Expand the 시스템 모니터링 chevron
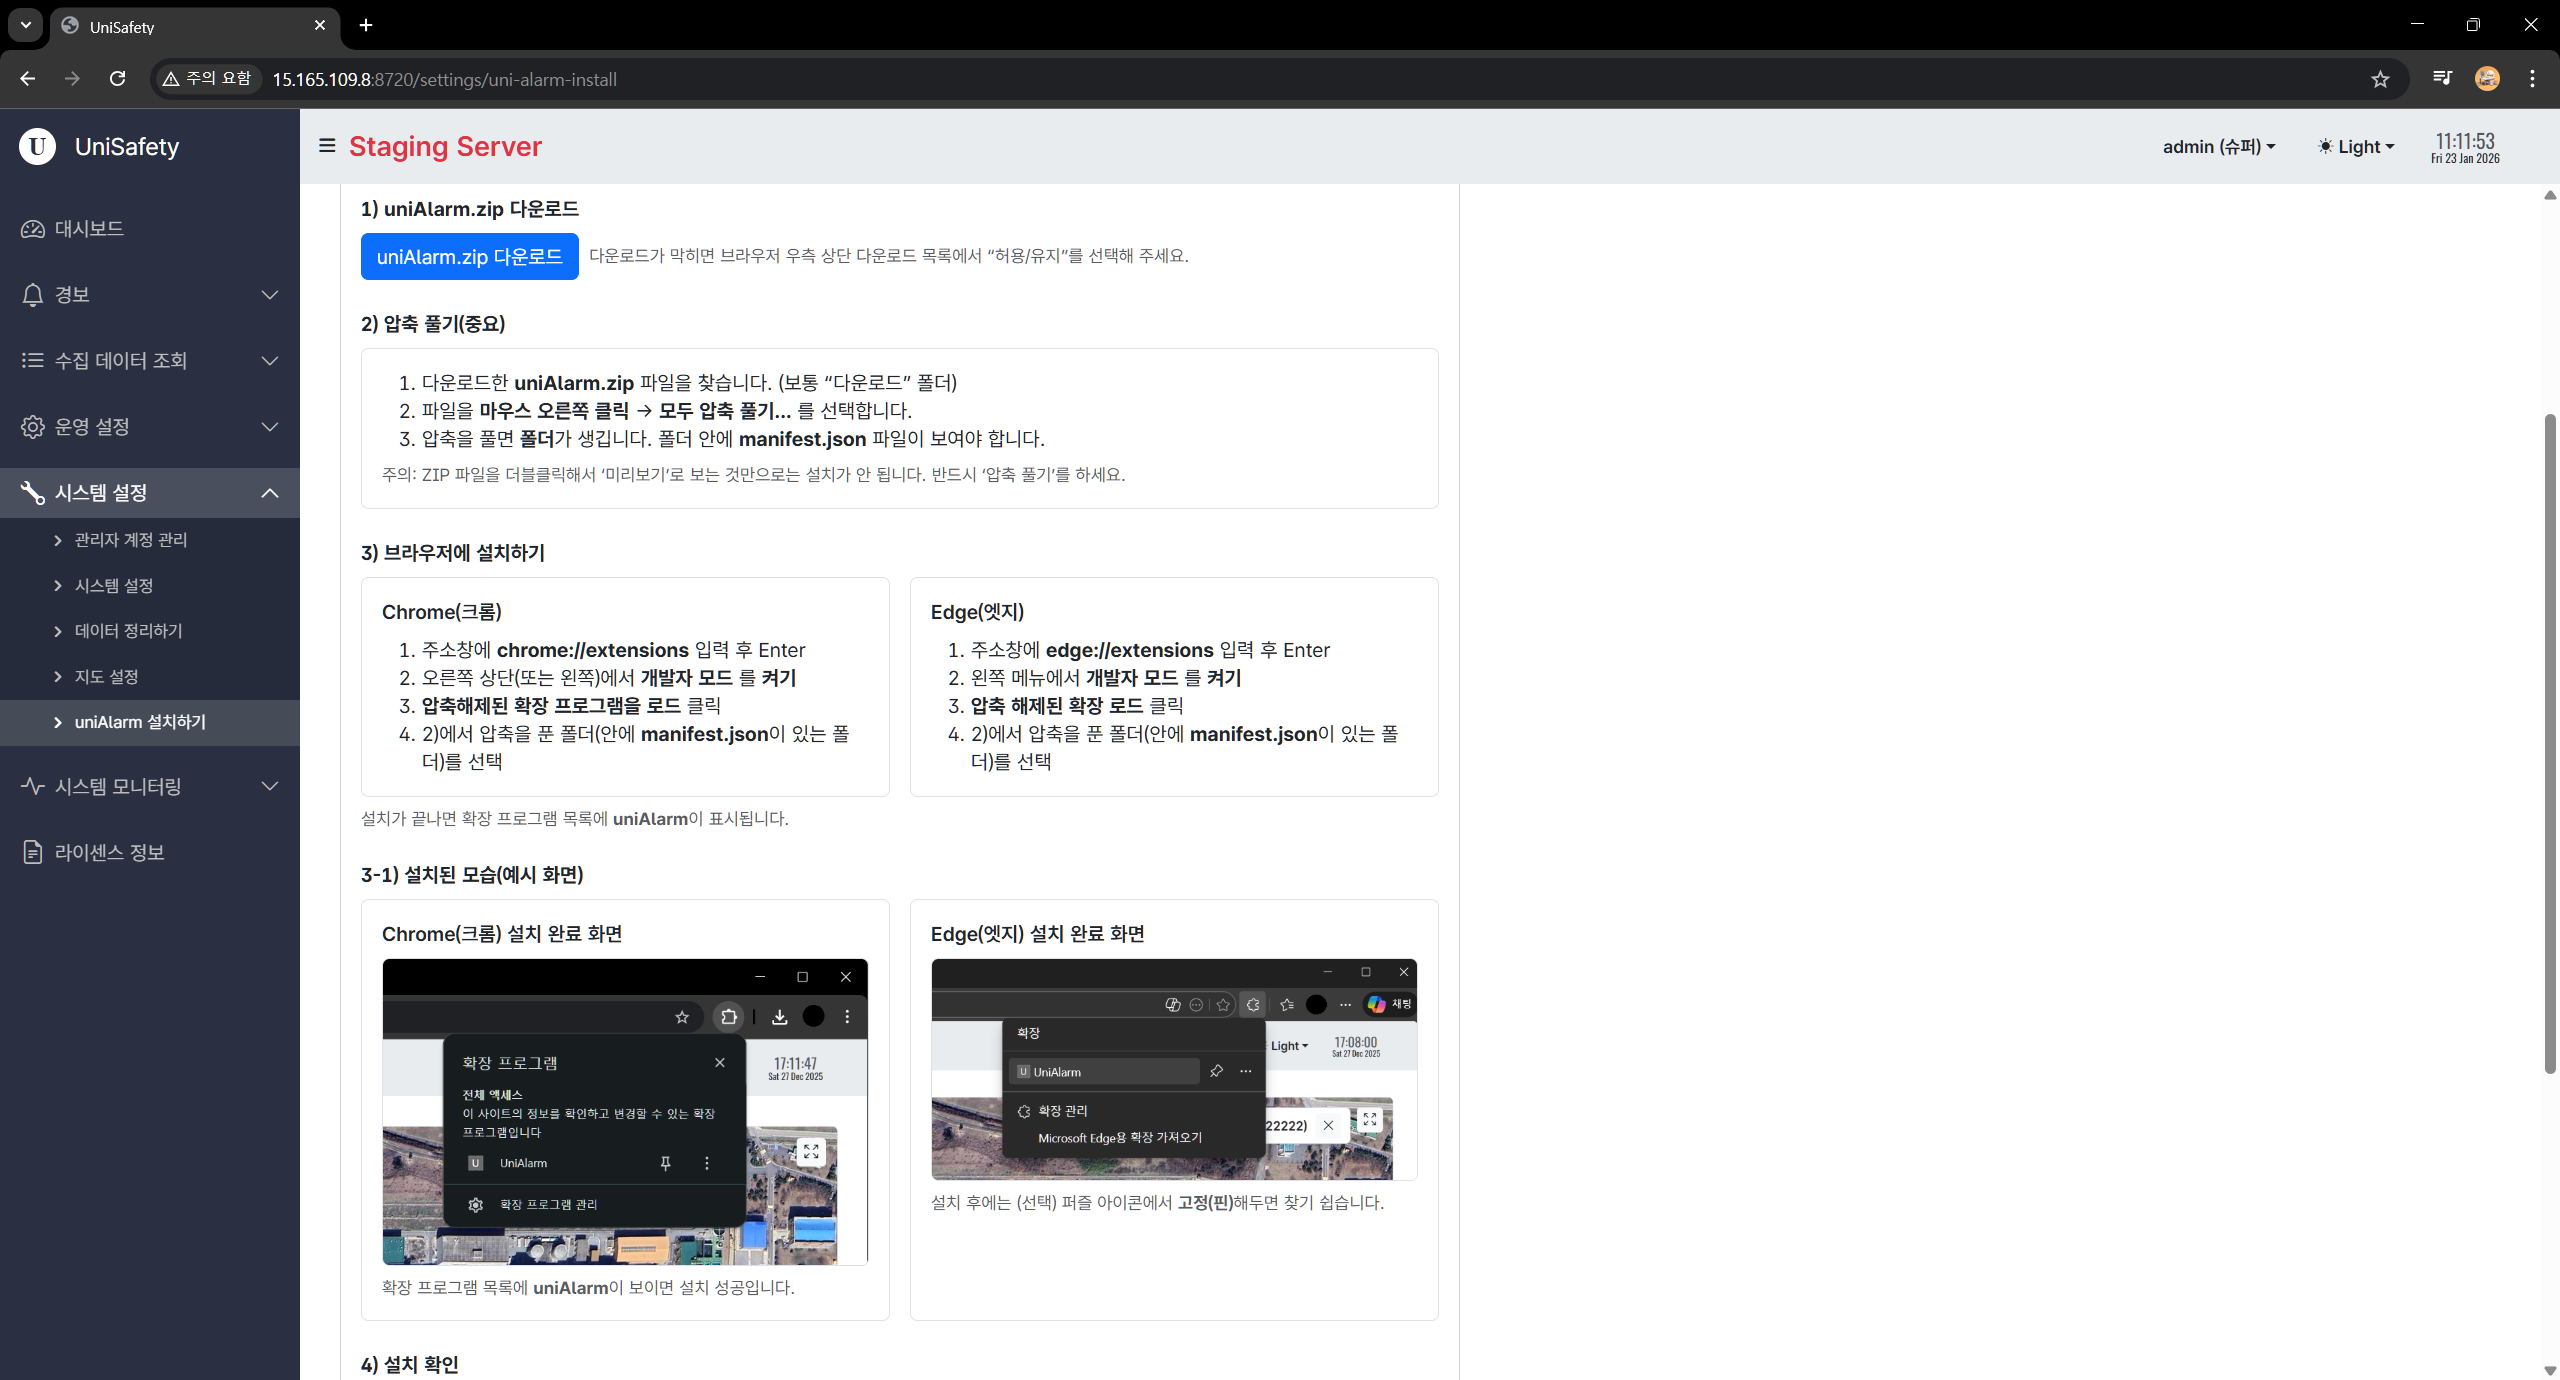2560x1380 pixels. pos(270,787)
